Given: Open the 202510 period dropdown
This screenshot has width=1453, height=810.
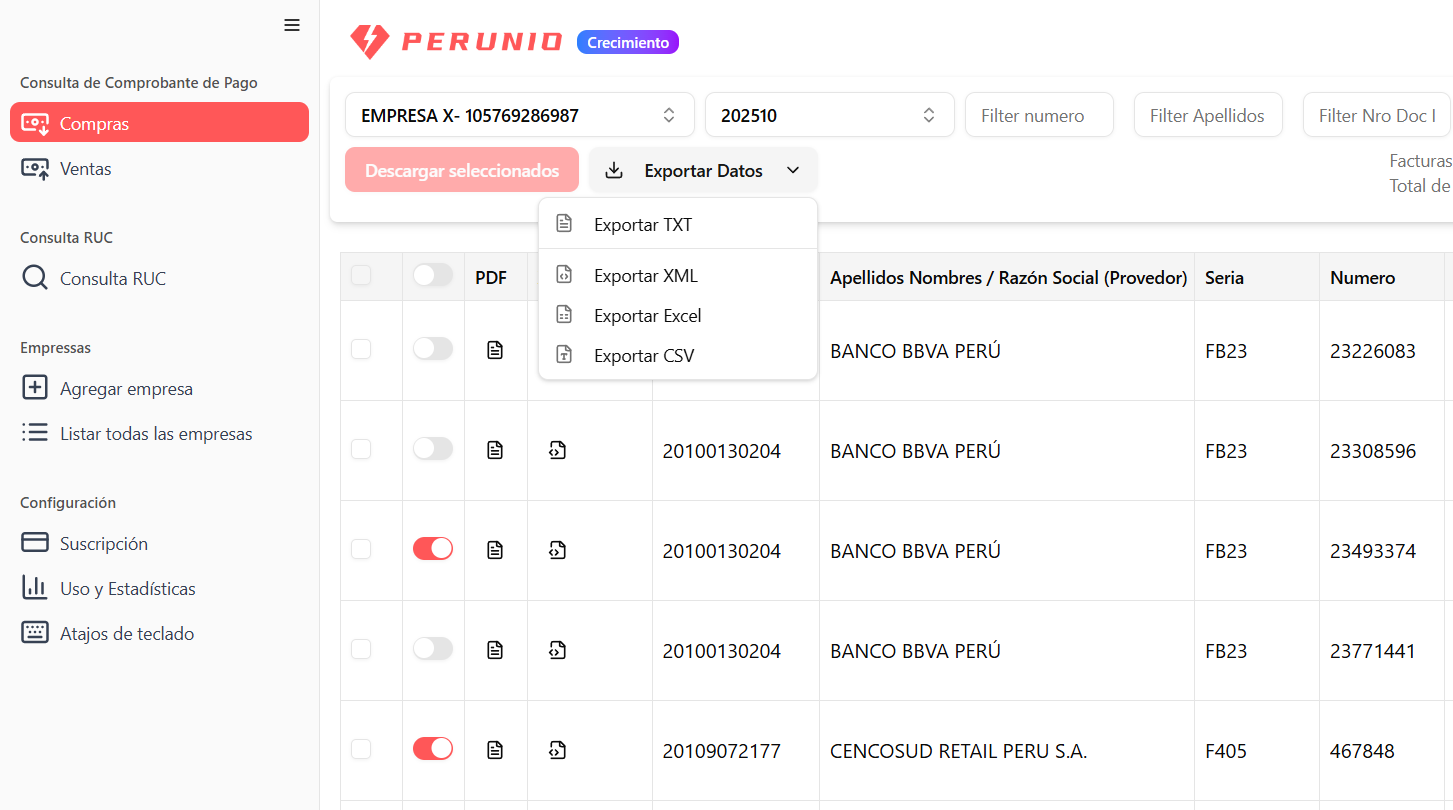Looking at the screenshot, I should (829, 114).
